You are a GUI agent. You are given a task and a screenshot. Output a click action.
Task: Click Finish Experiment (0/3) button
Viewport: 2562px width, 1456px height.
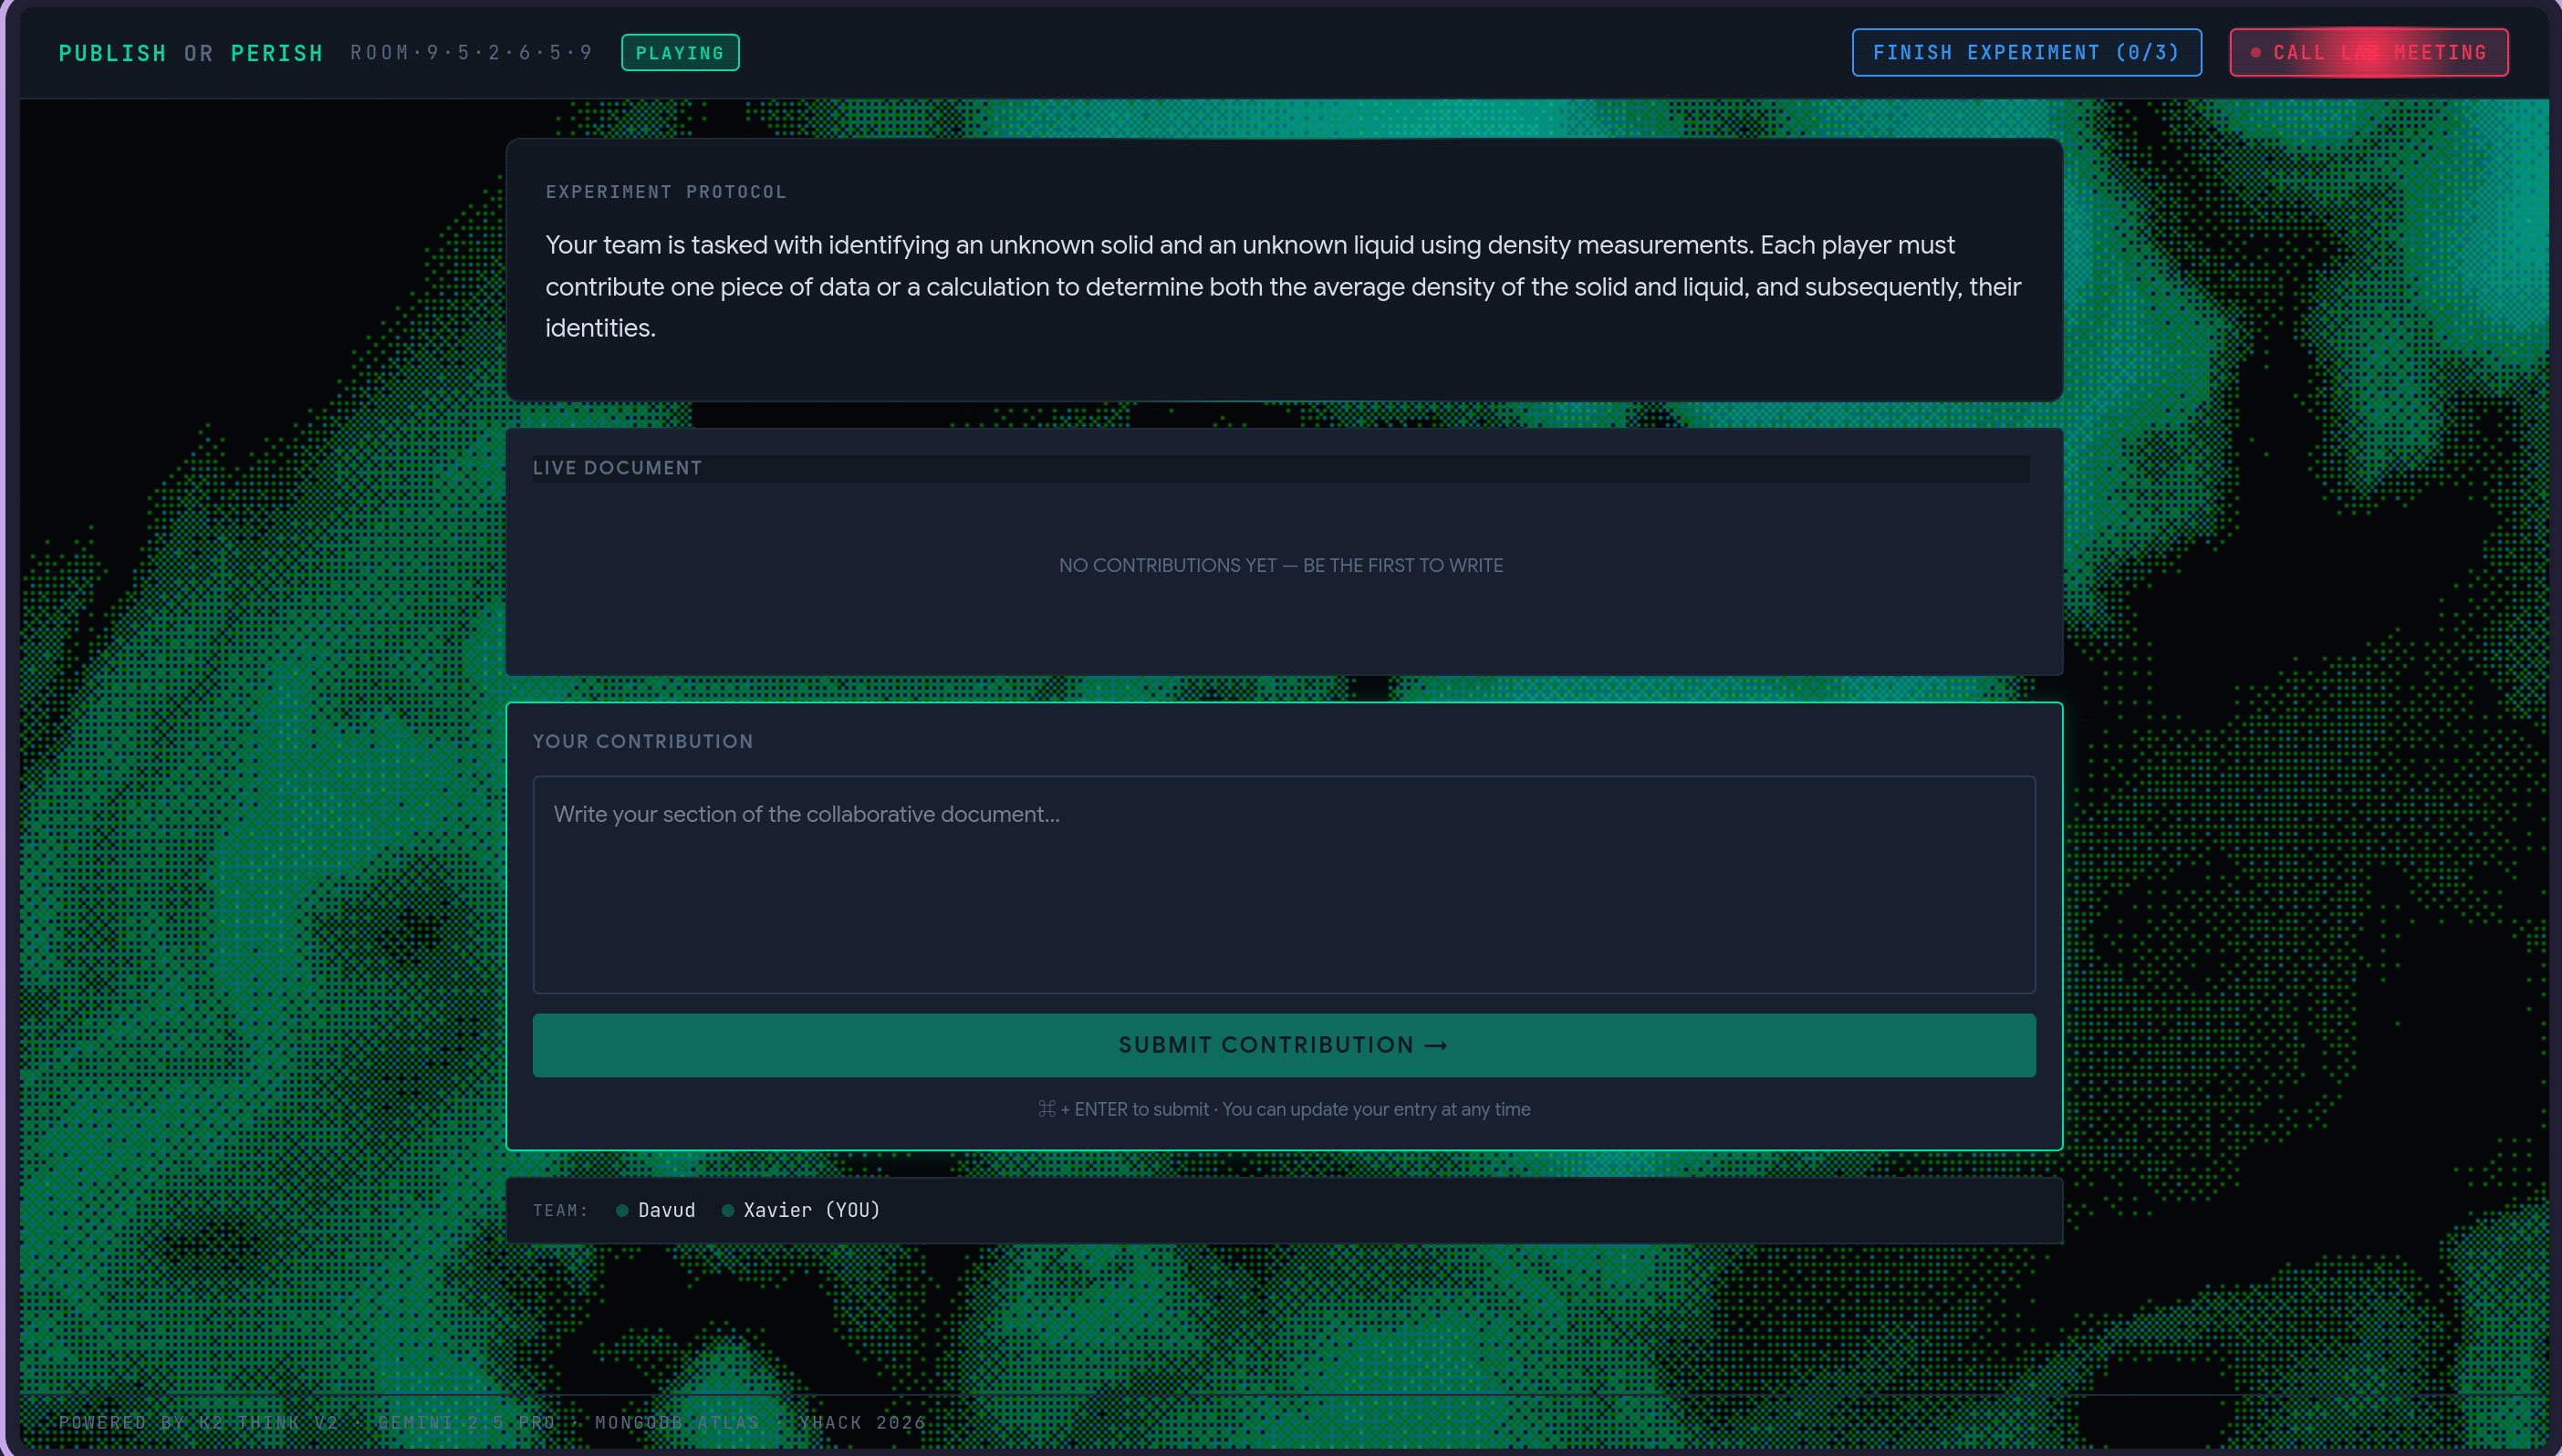coord(2026,53)
